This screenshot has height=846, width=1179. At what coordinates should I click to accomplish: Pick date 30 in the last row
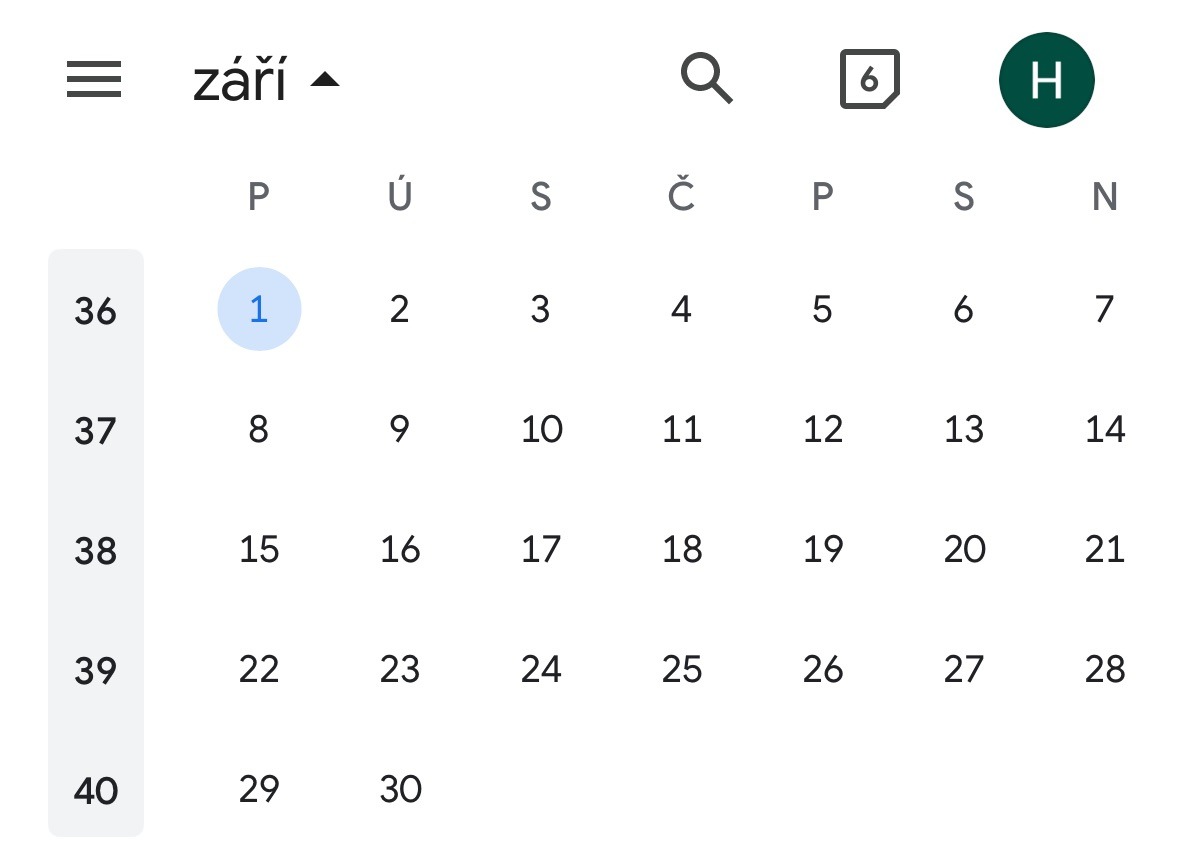(400, 790)
